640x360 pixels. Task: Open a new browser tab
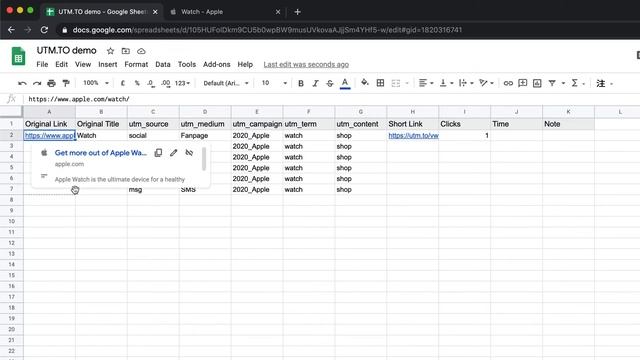pos(298,12)
